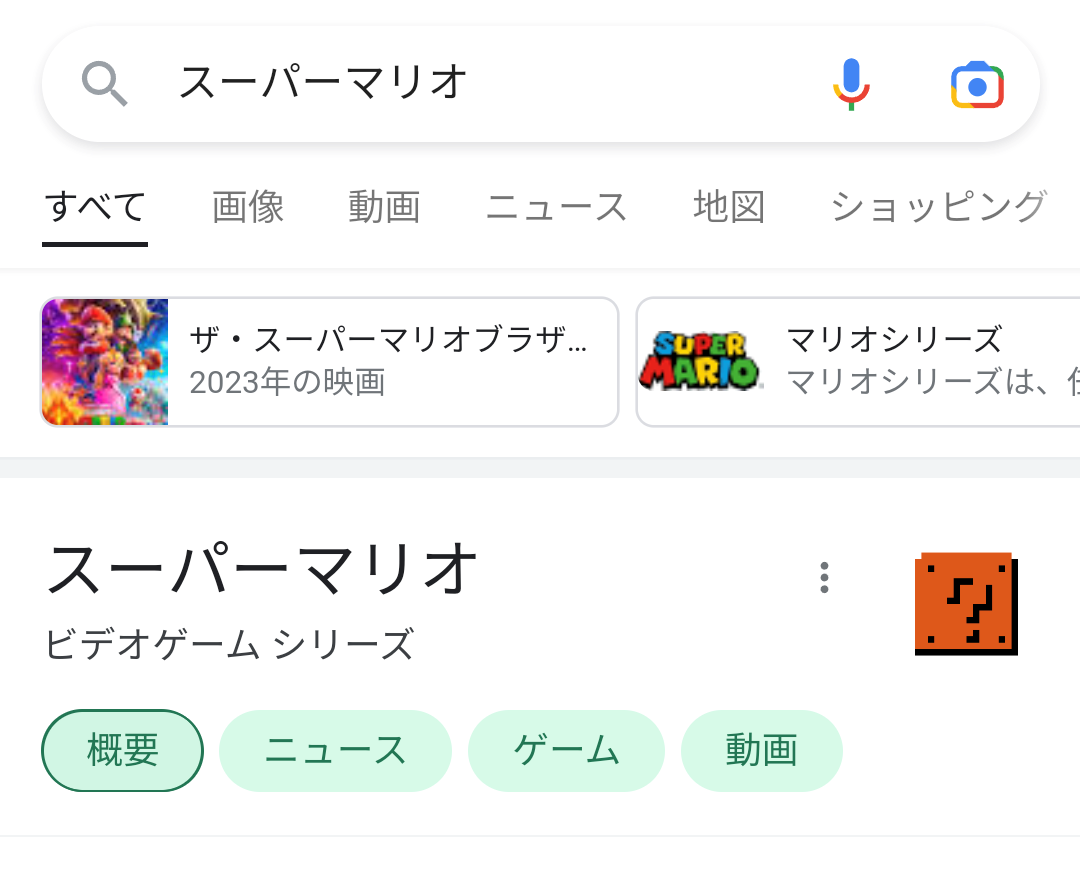Open Google Lens camera search
The image size is (1080, 872).
(978, 85)
